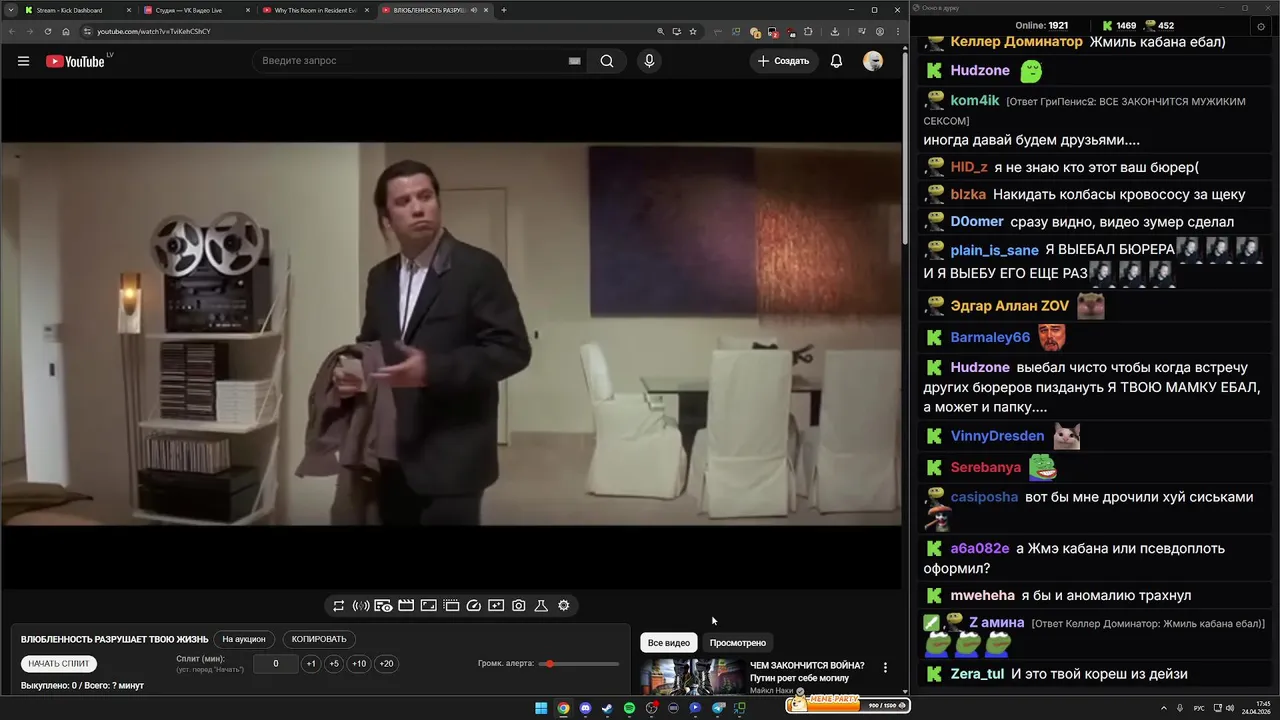The height and width of the screenshot is (720, 1280).
Task: Open the YouTube guide hamburger menu
Action: [x=23, y=61]
